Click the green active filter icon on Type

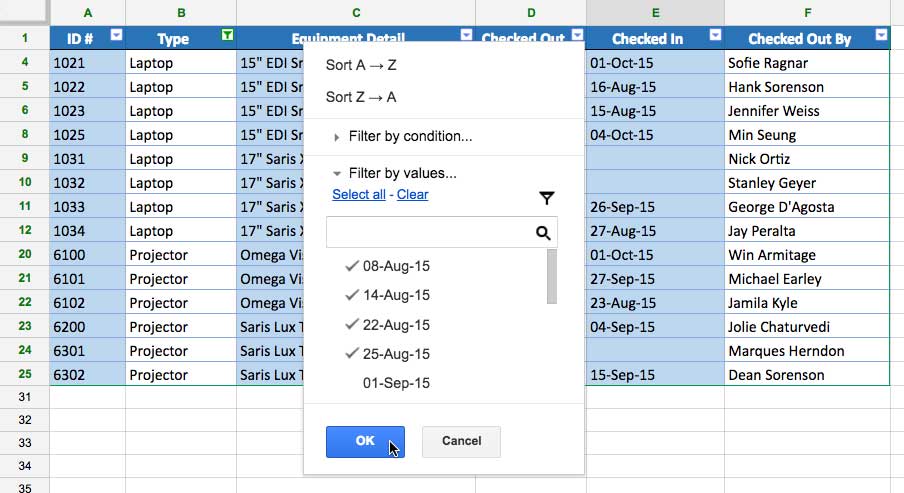coord(227,35)
